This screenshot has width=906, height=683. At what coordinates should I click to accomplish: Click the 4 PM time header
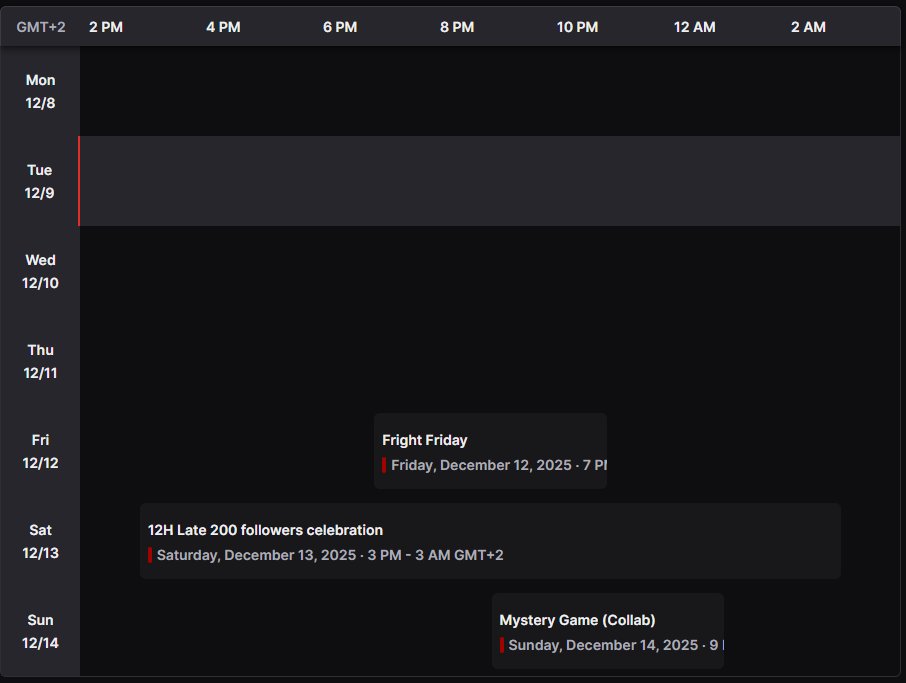pos(223,27)
